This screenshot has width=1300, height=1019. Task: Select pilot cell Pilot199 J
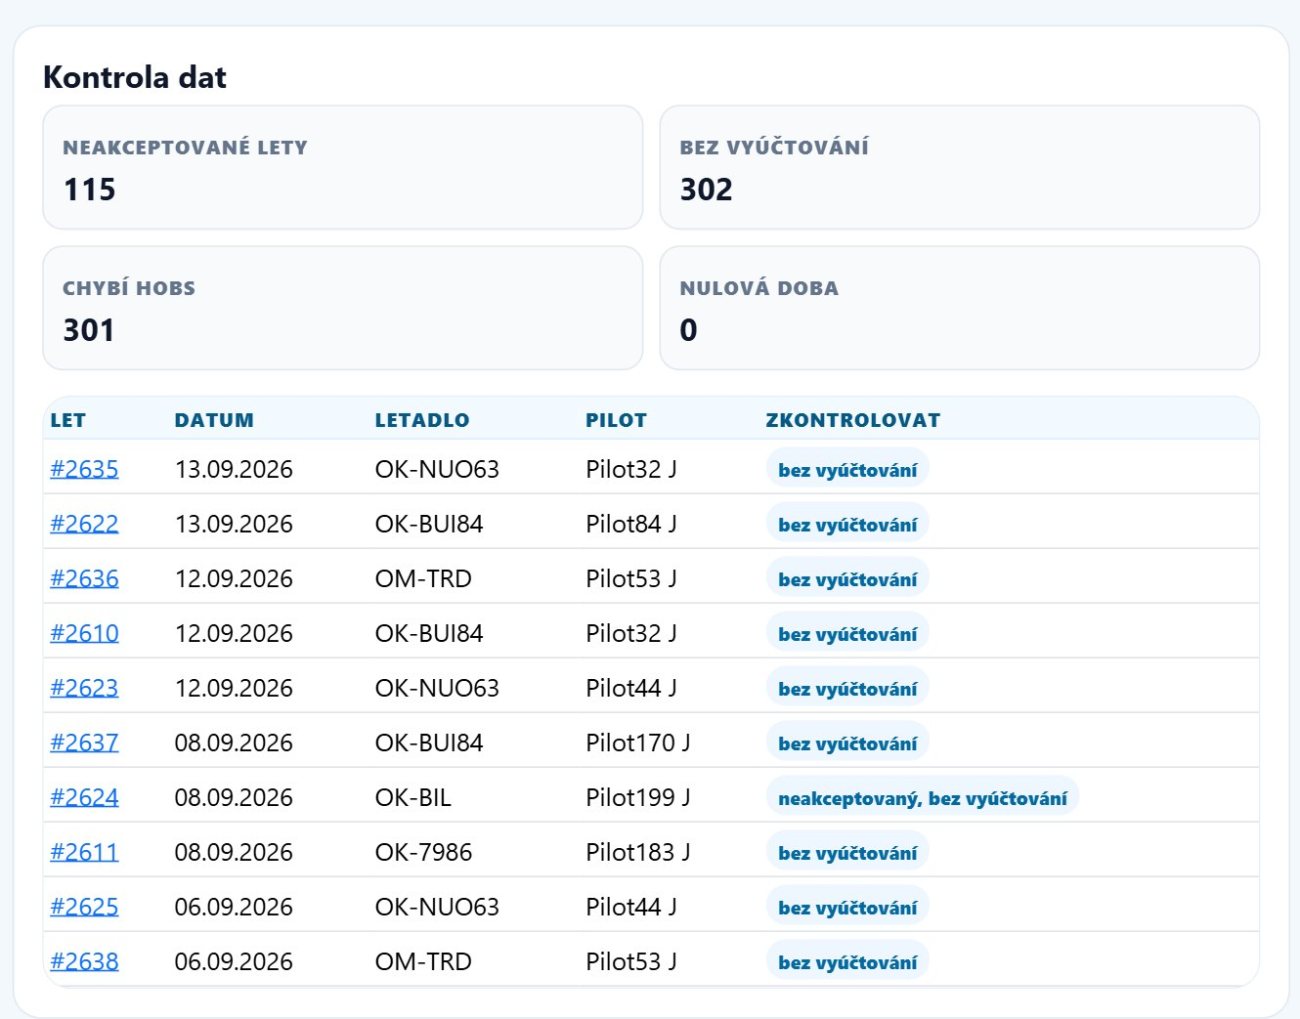coord(638,798)
